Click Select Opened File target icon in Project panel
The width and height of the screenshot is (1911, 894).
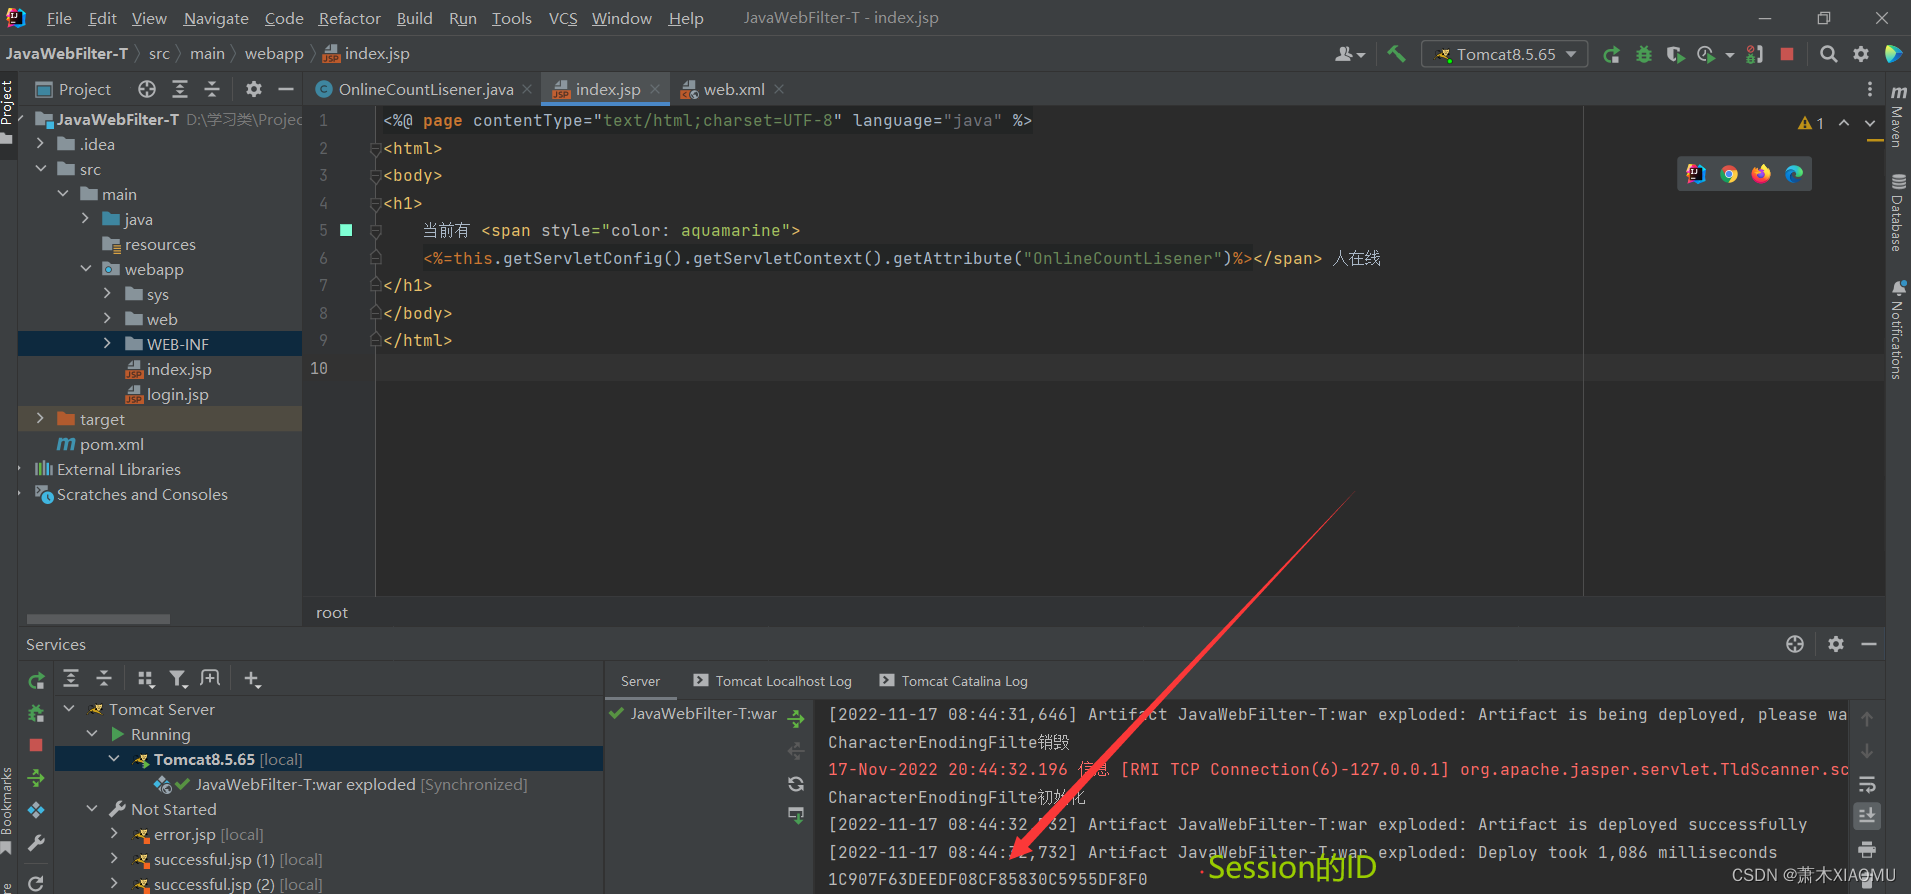click(x=147, y=89)
